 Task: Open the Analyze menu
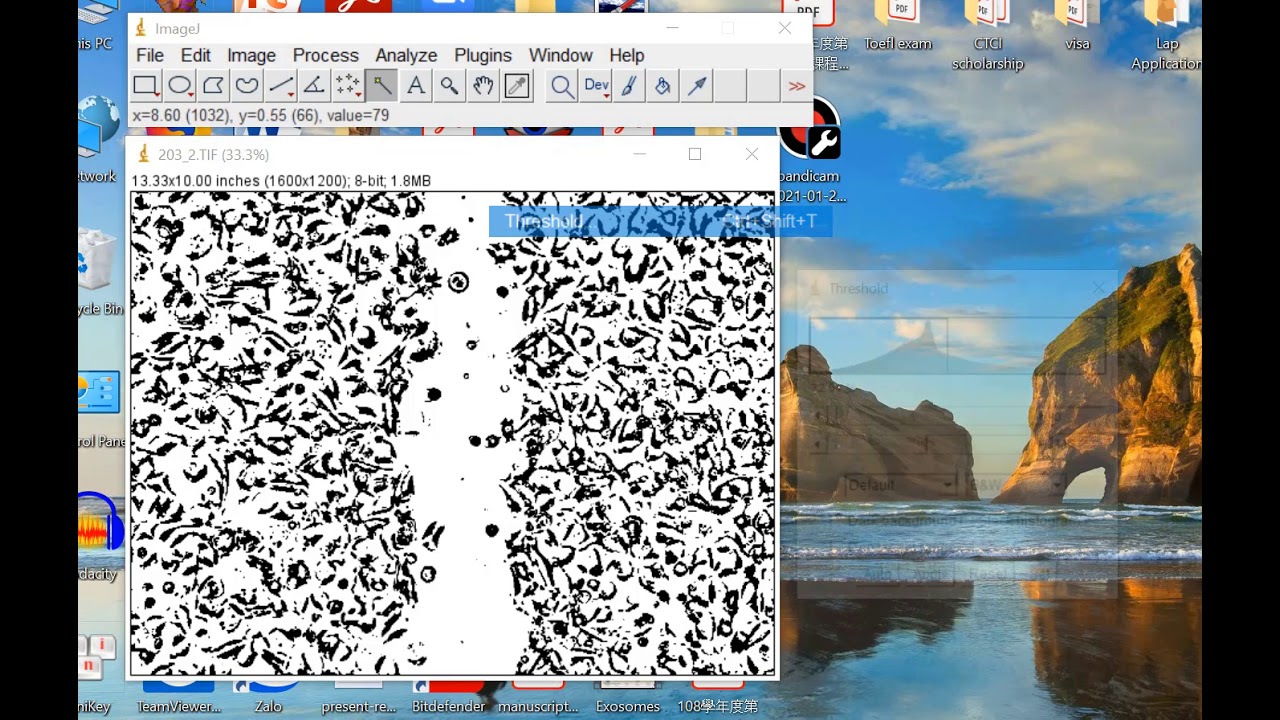(x=406, y=55)
